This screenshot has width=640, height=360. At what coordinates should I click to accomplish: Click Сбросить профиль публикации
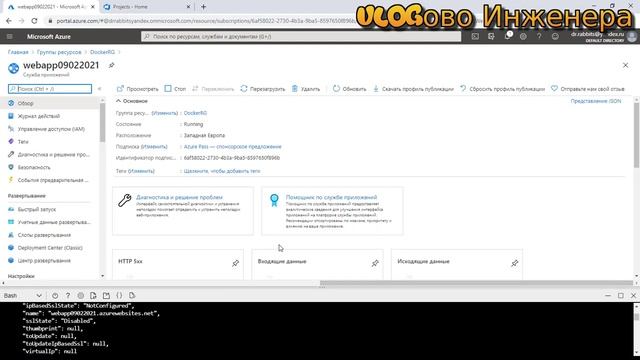click(502, 89)
